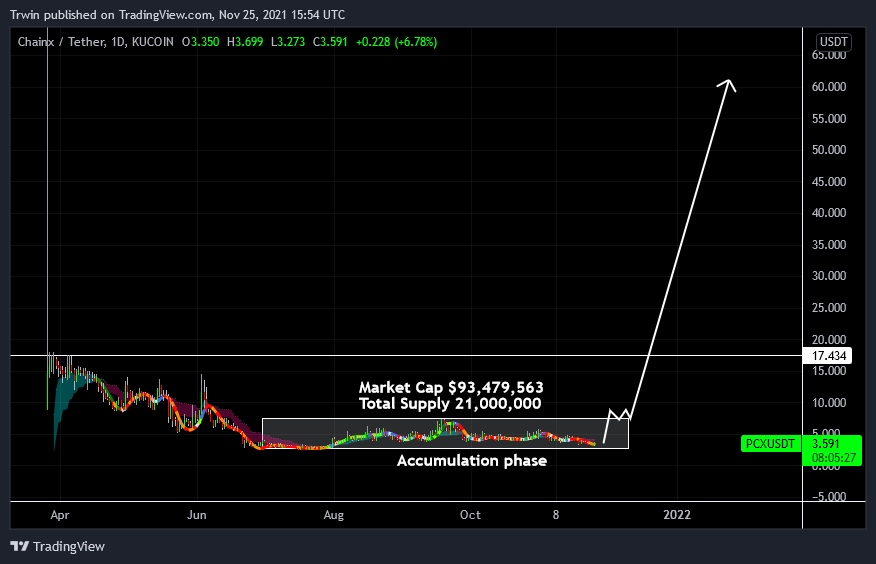The image size is (876, 564).
Task: Click the 3.591 current price label
Action: pyautogui.click(x=826, y=444)
